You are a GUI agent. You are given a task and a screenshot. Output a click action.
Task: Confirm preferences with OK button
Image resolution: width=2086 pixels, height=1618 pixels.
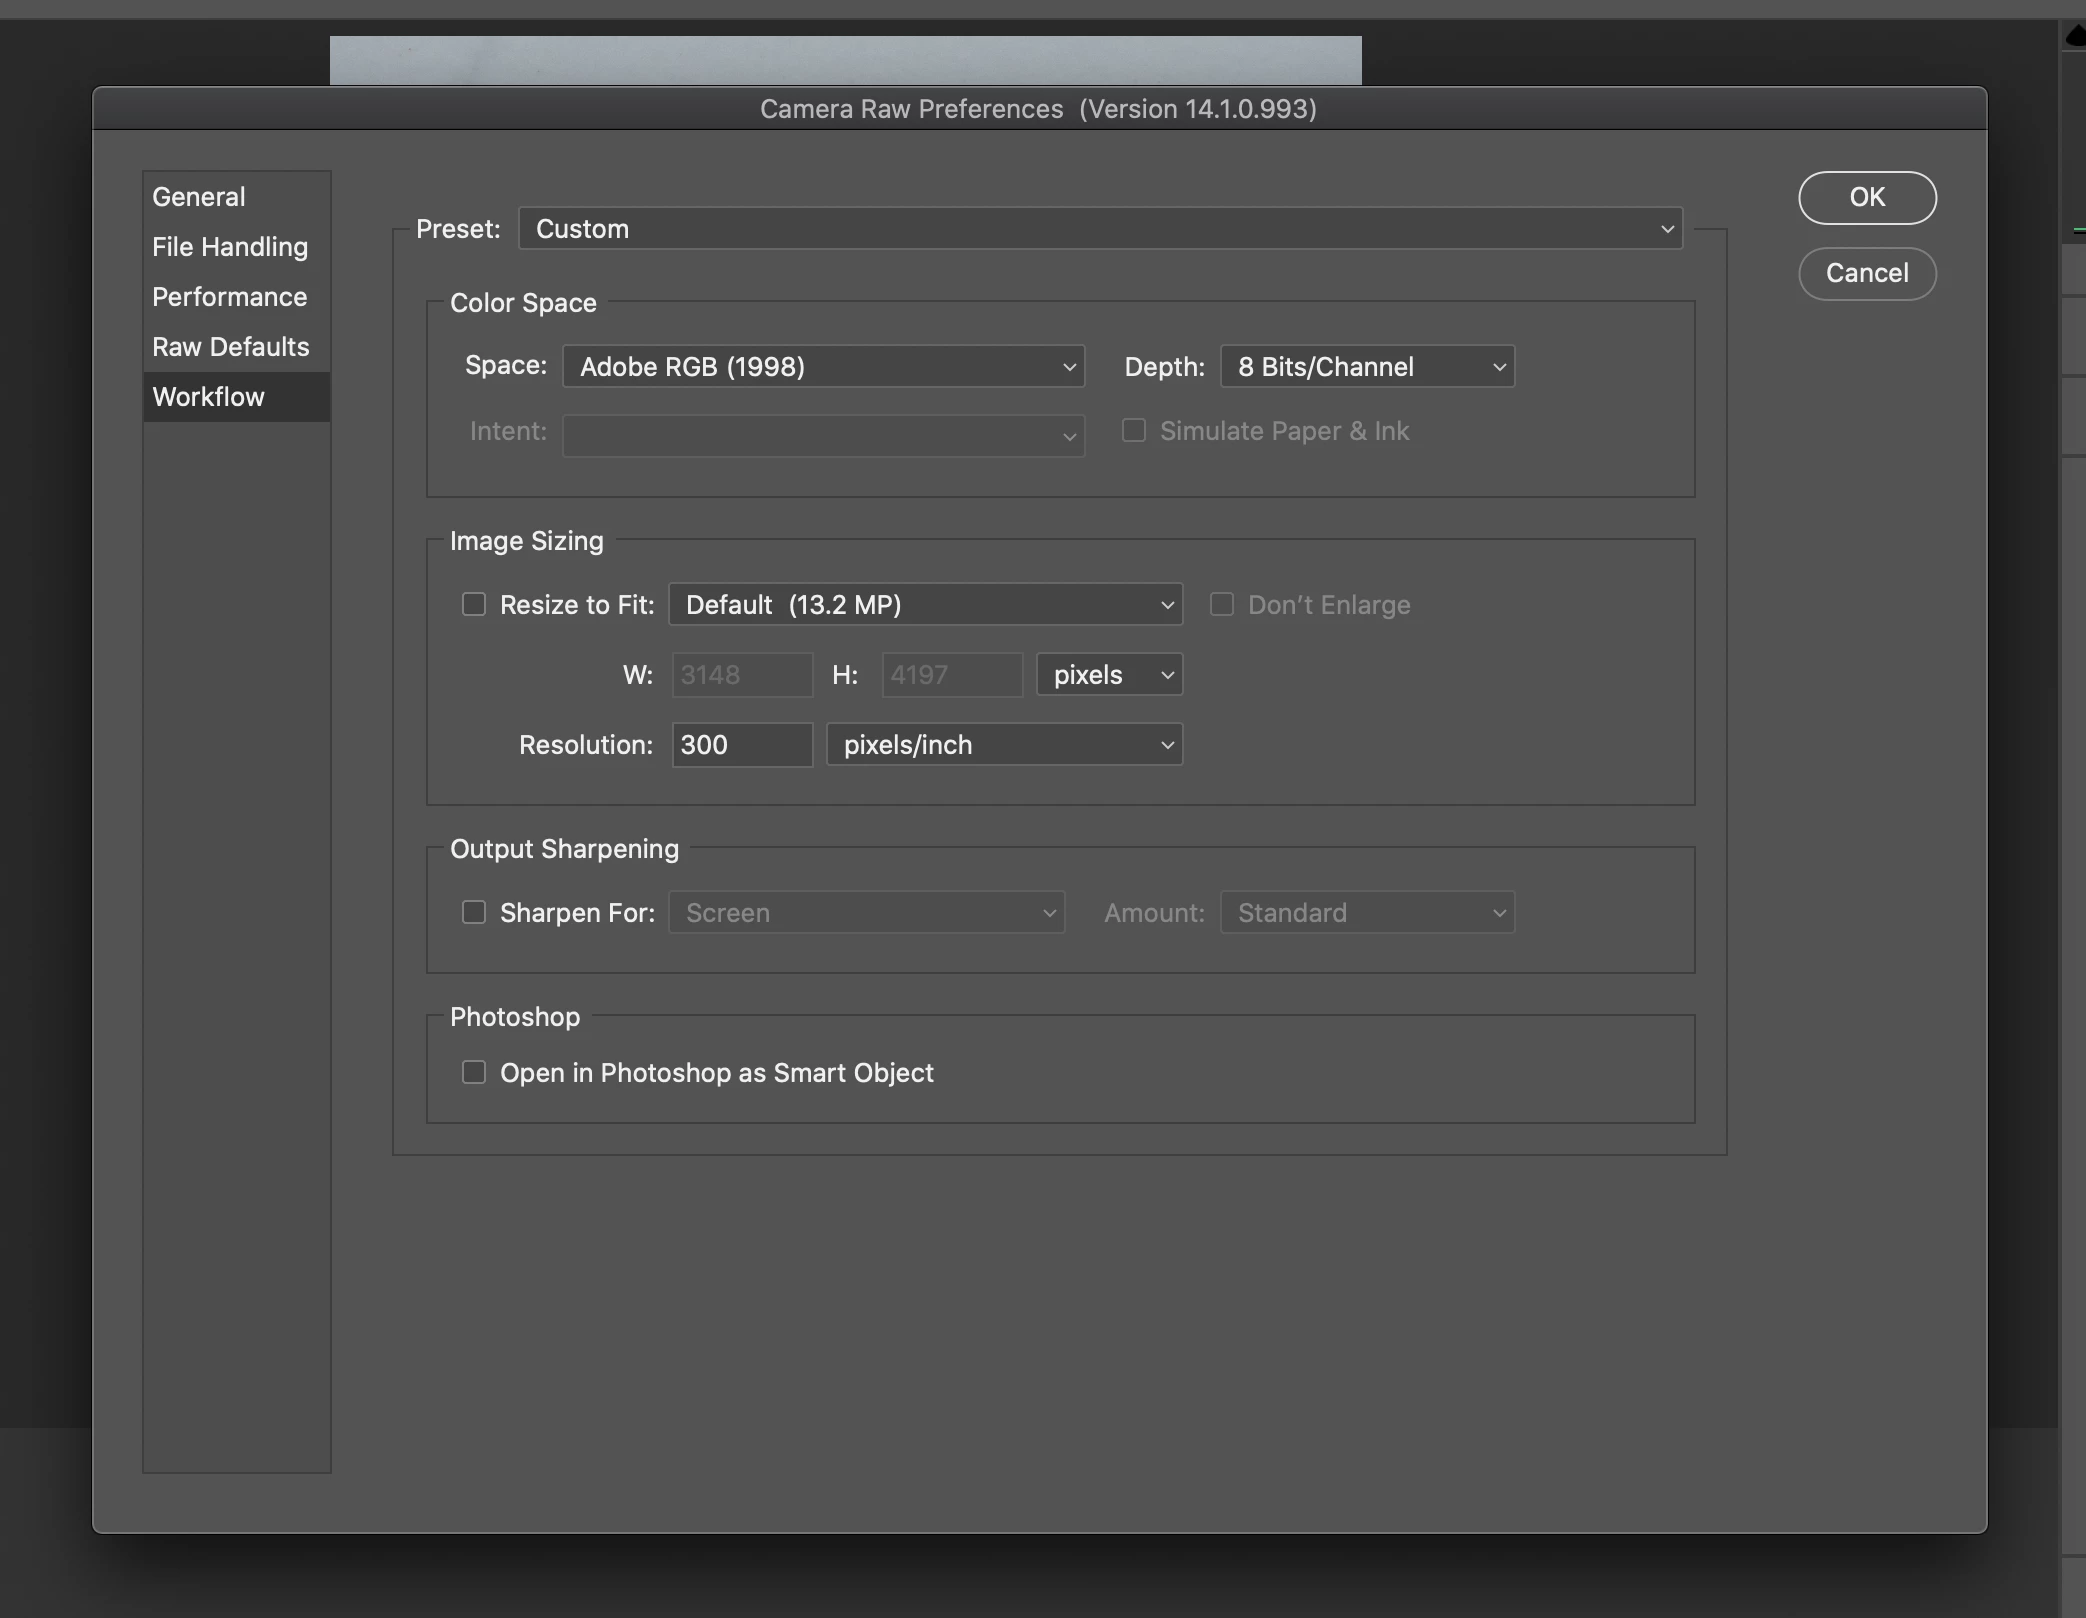click(x=1866, y=198)
